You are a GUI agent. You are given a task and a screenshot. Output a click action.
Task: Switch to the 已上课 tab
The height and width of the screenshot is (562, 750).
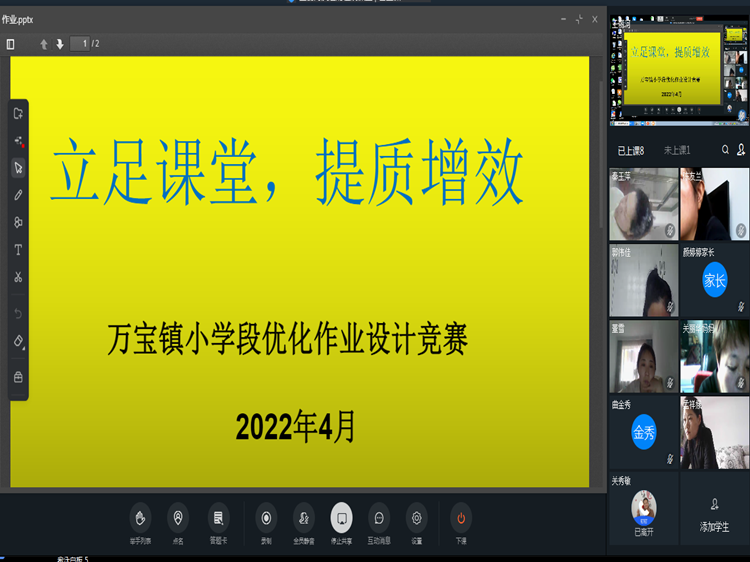pyautogui.click(x=630, y=150)
